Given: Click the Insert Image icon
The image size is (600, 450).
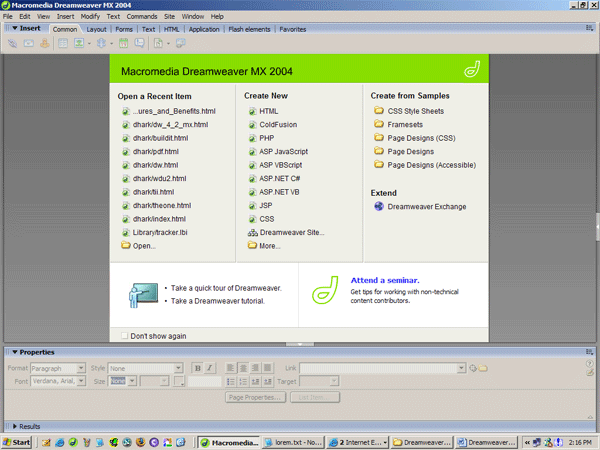Looking at the screenshot, I should click(79, 43).
